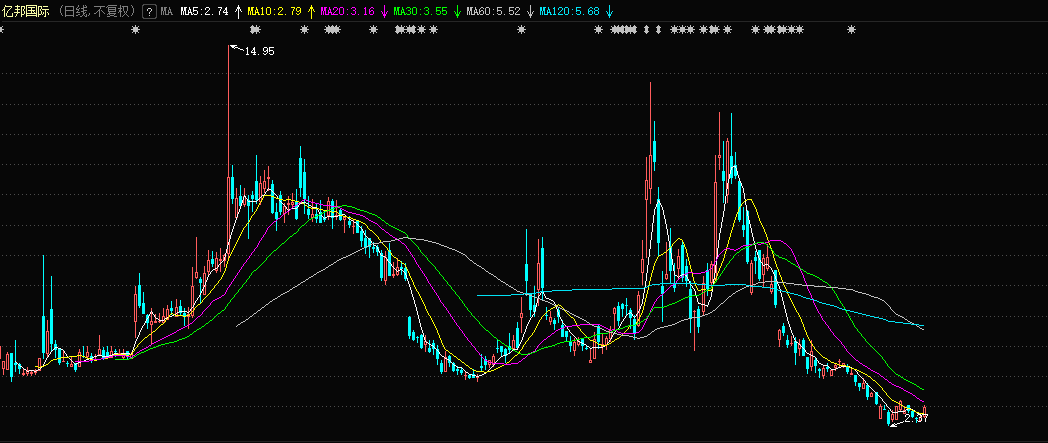1048x443 pixels.
Task: Click the MA5:2.74 value
Action: coord(204,11)
